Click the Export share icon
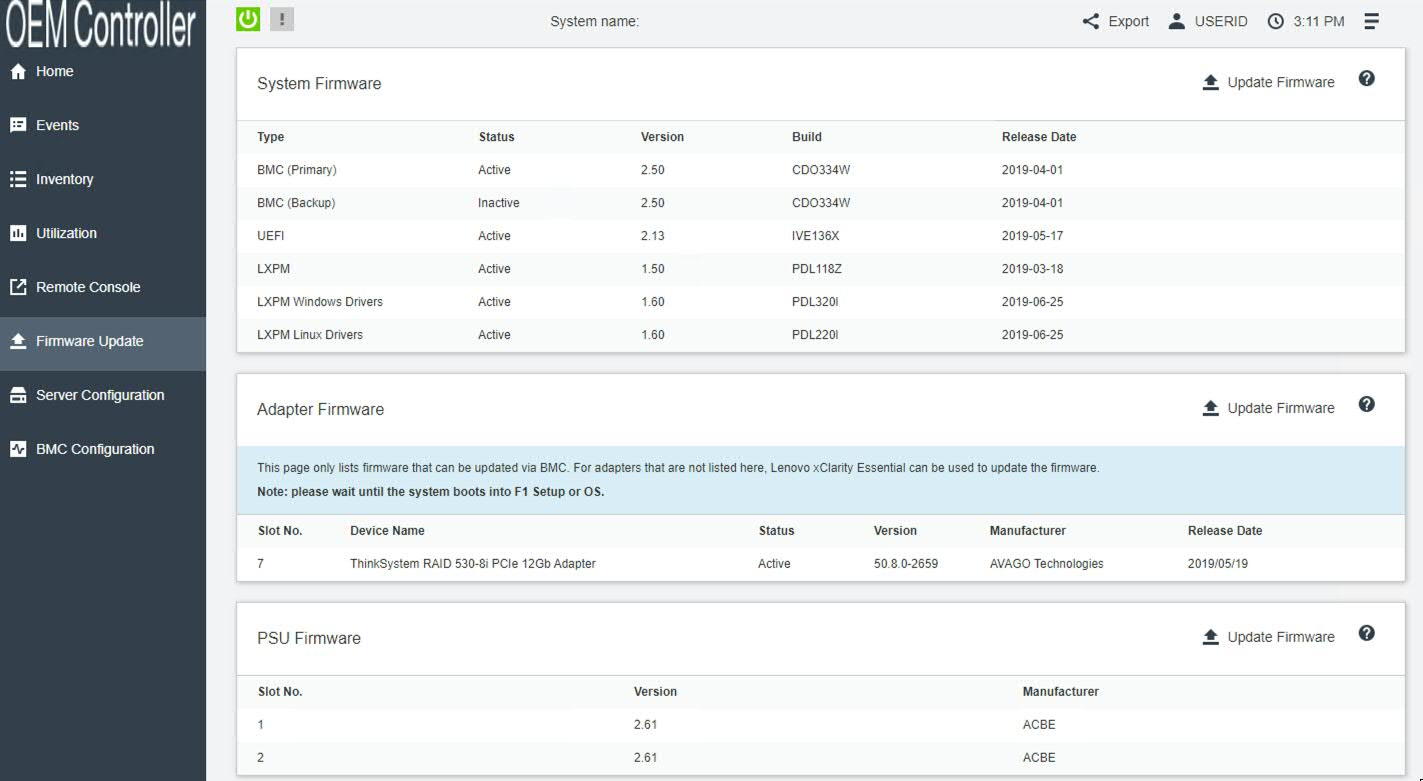This screenshot has height=781, width=1423. 1091,21
